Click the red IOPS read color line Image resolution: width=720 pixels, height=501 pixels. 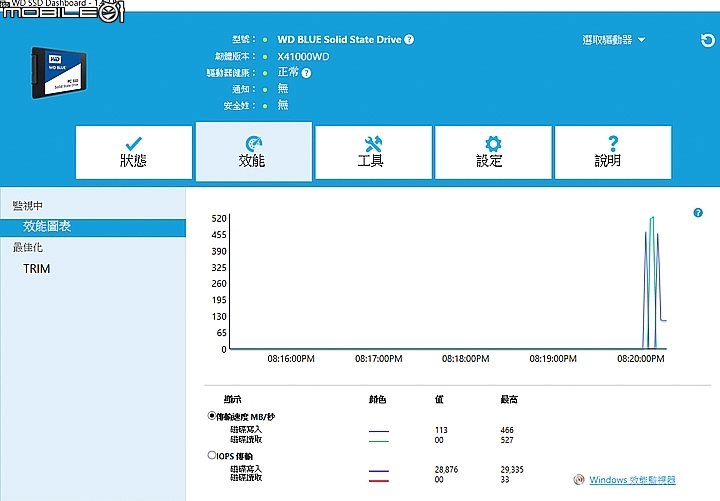[x=379, y=481]
